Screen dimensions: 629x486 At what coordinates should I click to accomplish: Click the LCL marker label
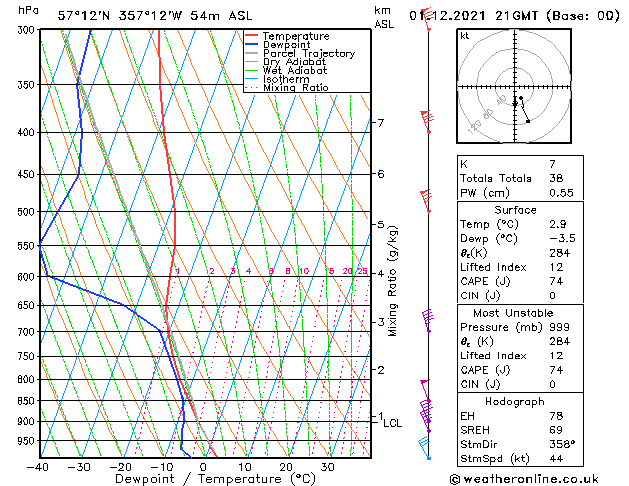pos(392,423)
